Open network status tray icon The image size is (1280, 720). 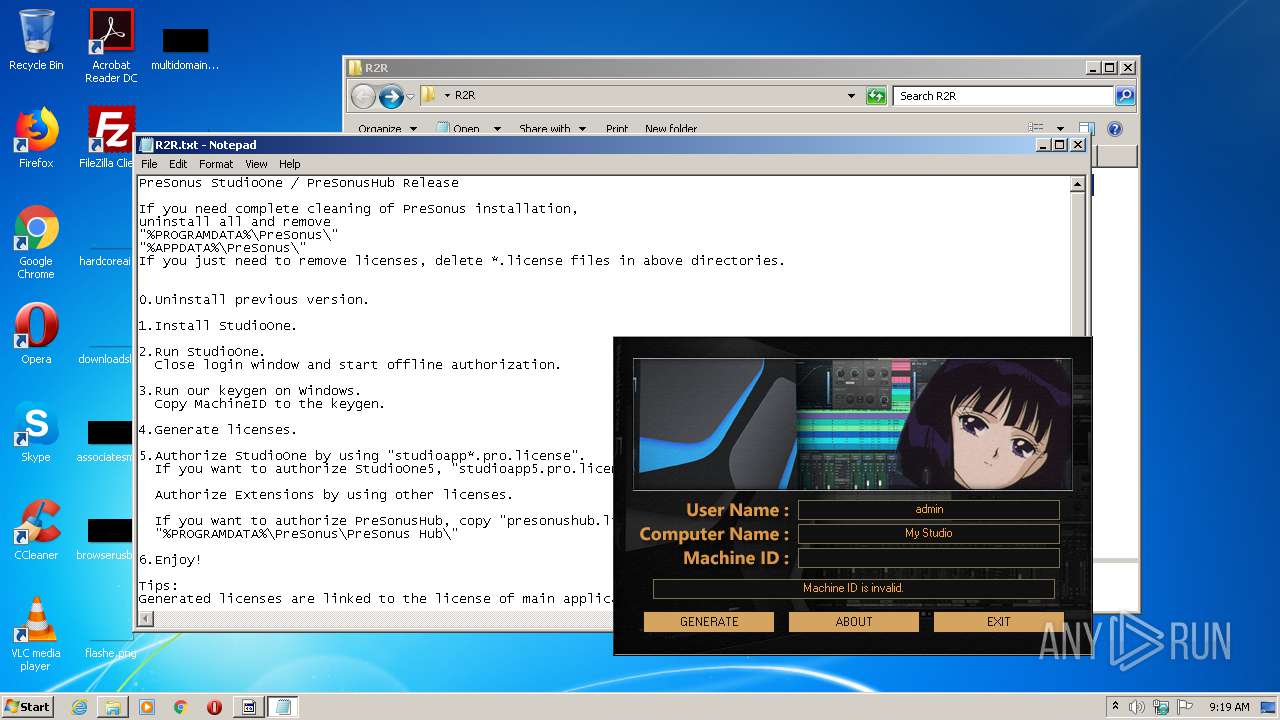point(1162,707)
